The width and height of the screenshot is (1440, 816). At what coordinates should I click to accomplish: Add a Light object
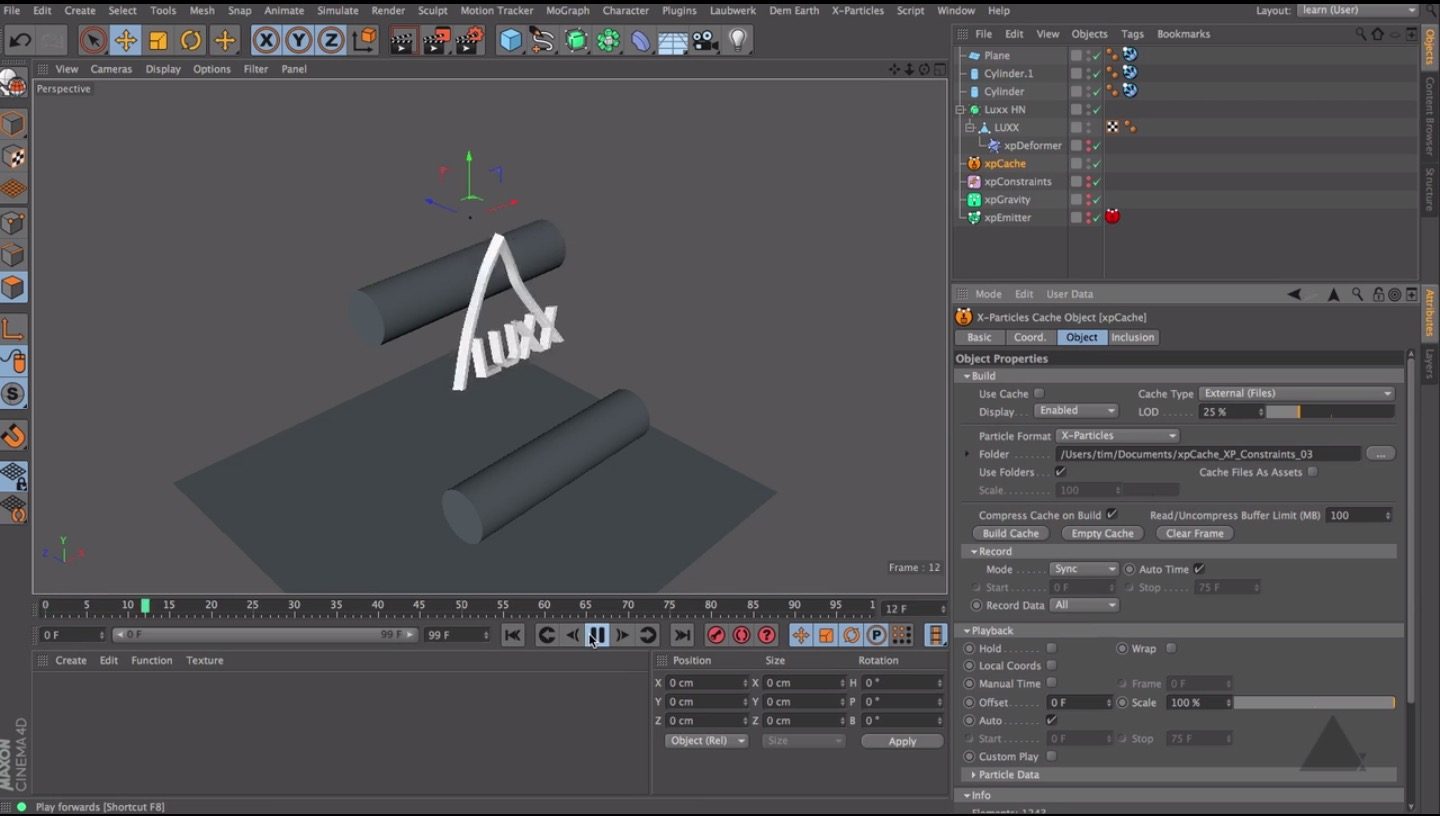tap(738, 41)
